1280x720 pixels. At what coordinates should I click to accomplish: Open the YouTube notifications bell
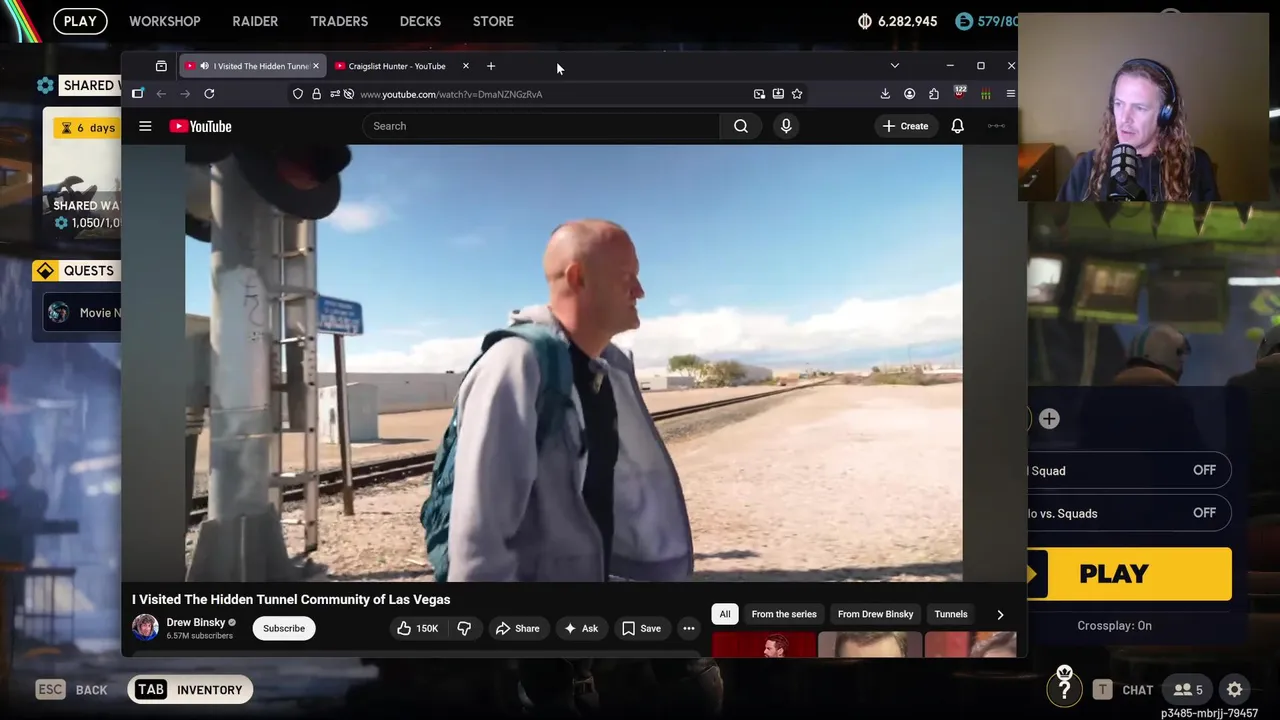(957, 126)
